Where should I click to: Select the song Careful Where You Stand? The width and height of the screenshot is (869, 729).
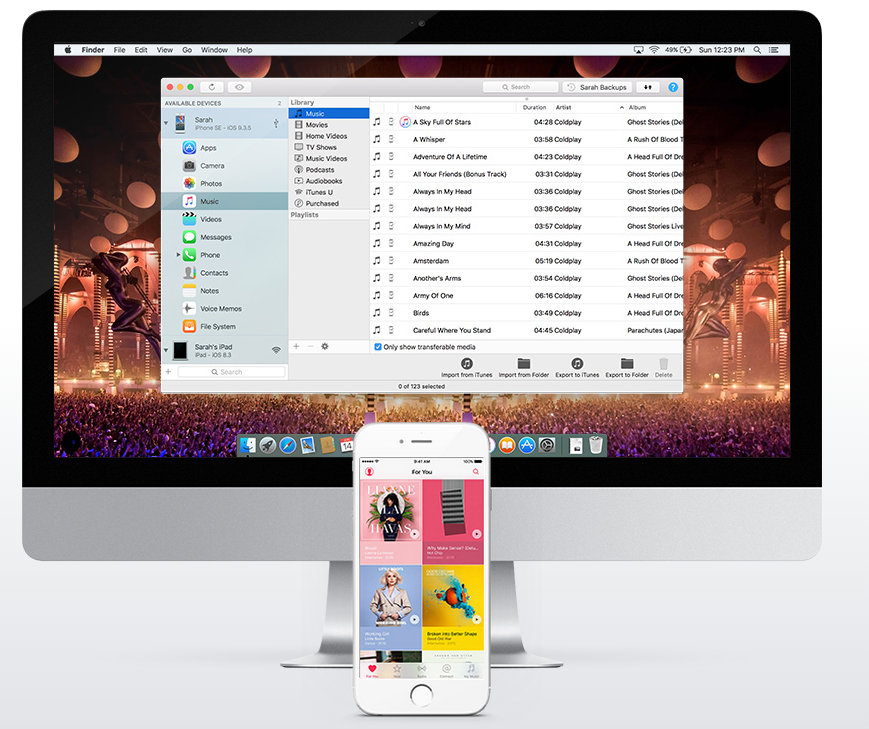point(526,330)
